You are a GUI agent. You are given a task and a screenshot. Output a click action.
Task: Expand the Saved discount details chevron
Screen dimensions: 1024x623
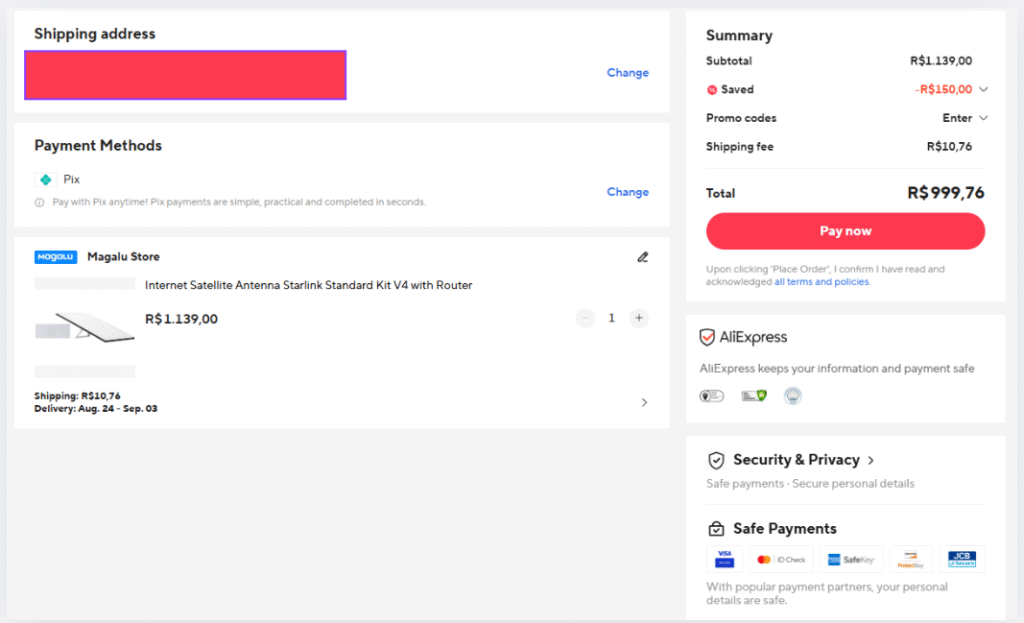pyautogui.click(x=984, y=89)
